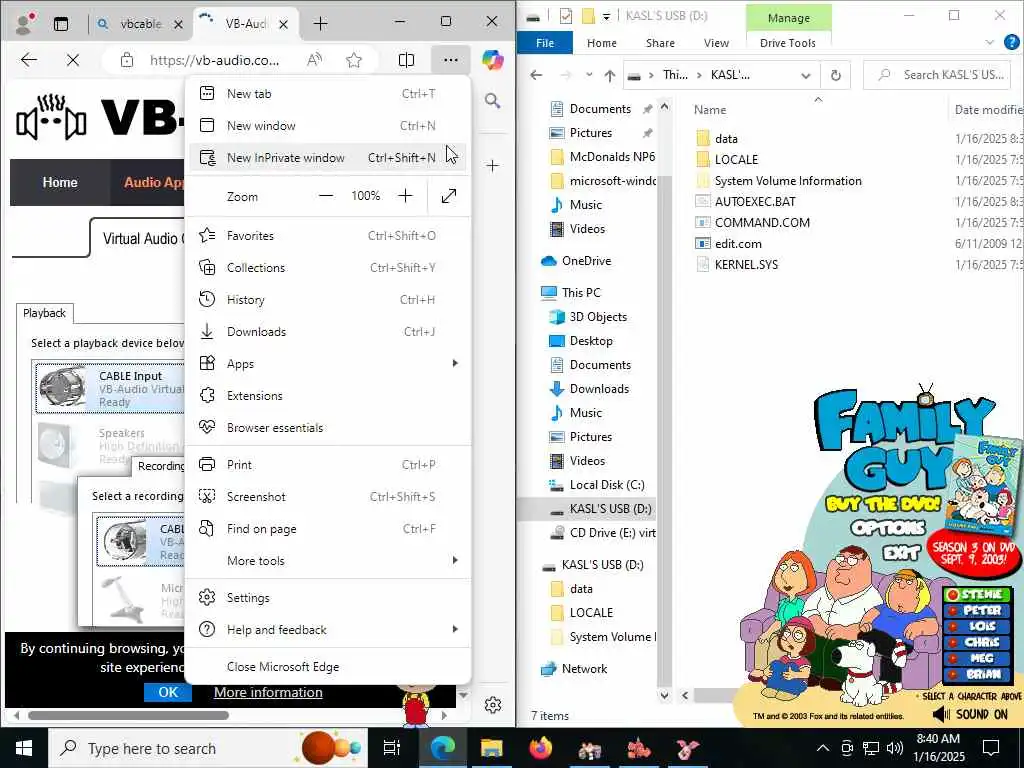Open Edge sidebar search icon
This screenshot has height=768, width=1024.
[492, 101]
